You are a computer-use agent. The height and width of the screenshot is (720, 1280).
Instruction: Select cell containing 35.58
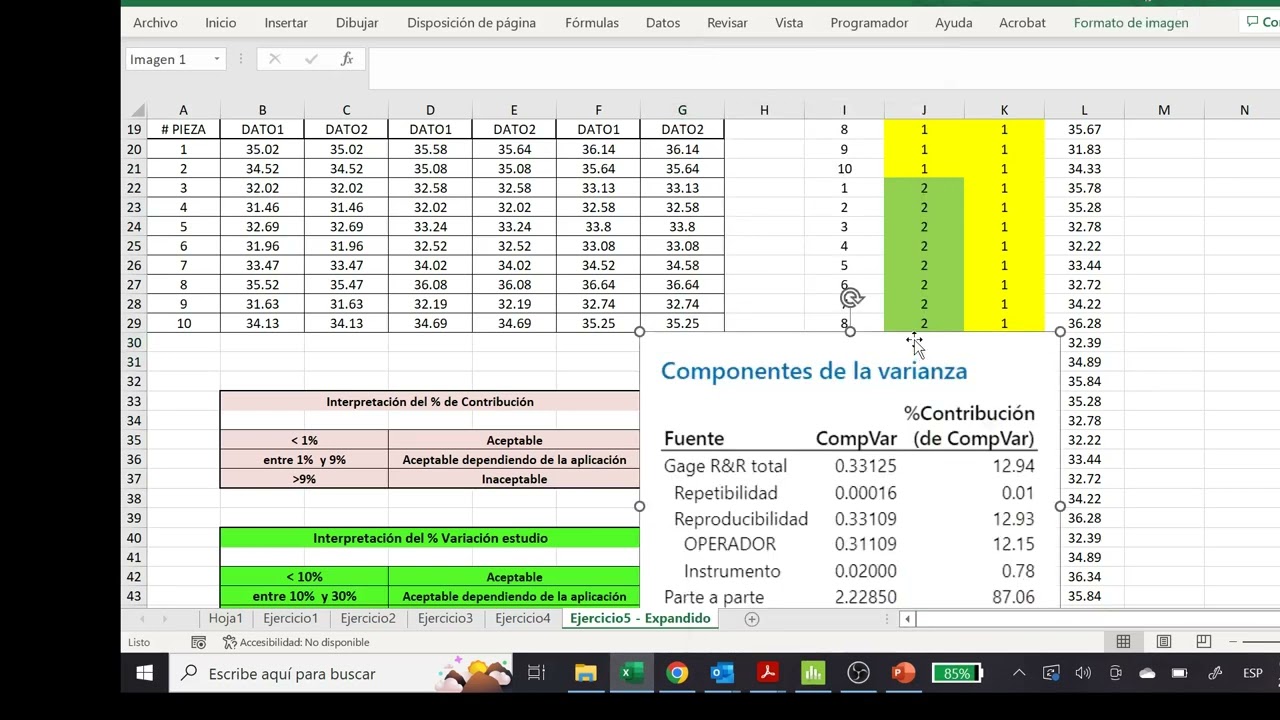[430, 149]
